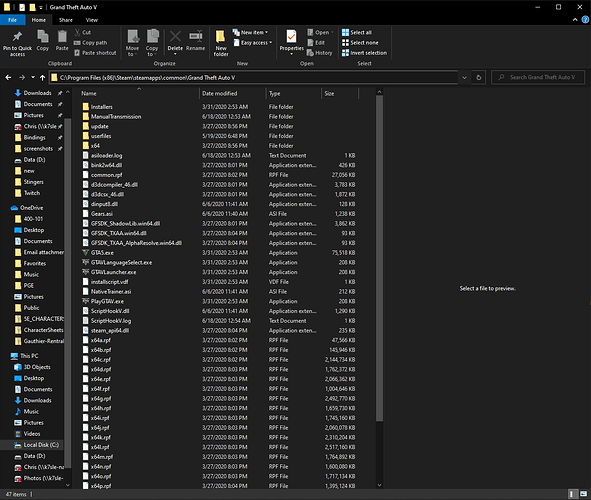The width and height of the screenshot is (591, 500).
Task: Open the Easy access dropdown
Action: 252,43
